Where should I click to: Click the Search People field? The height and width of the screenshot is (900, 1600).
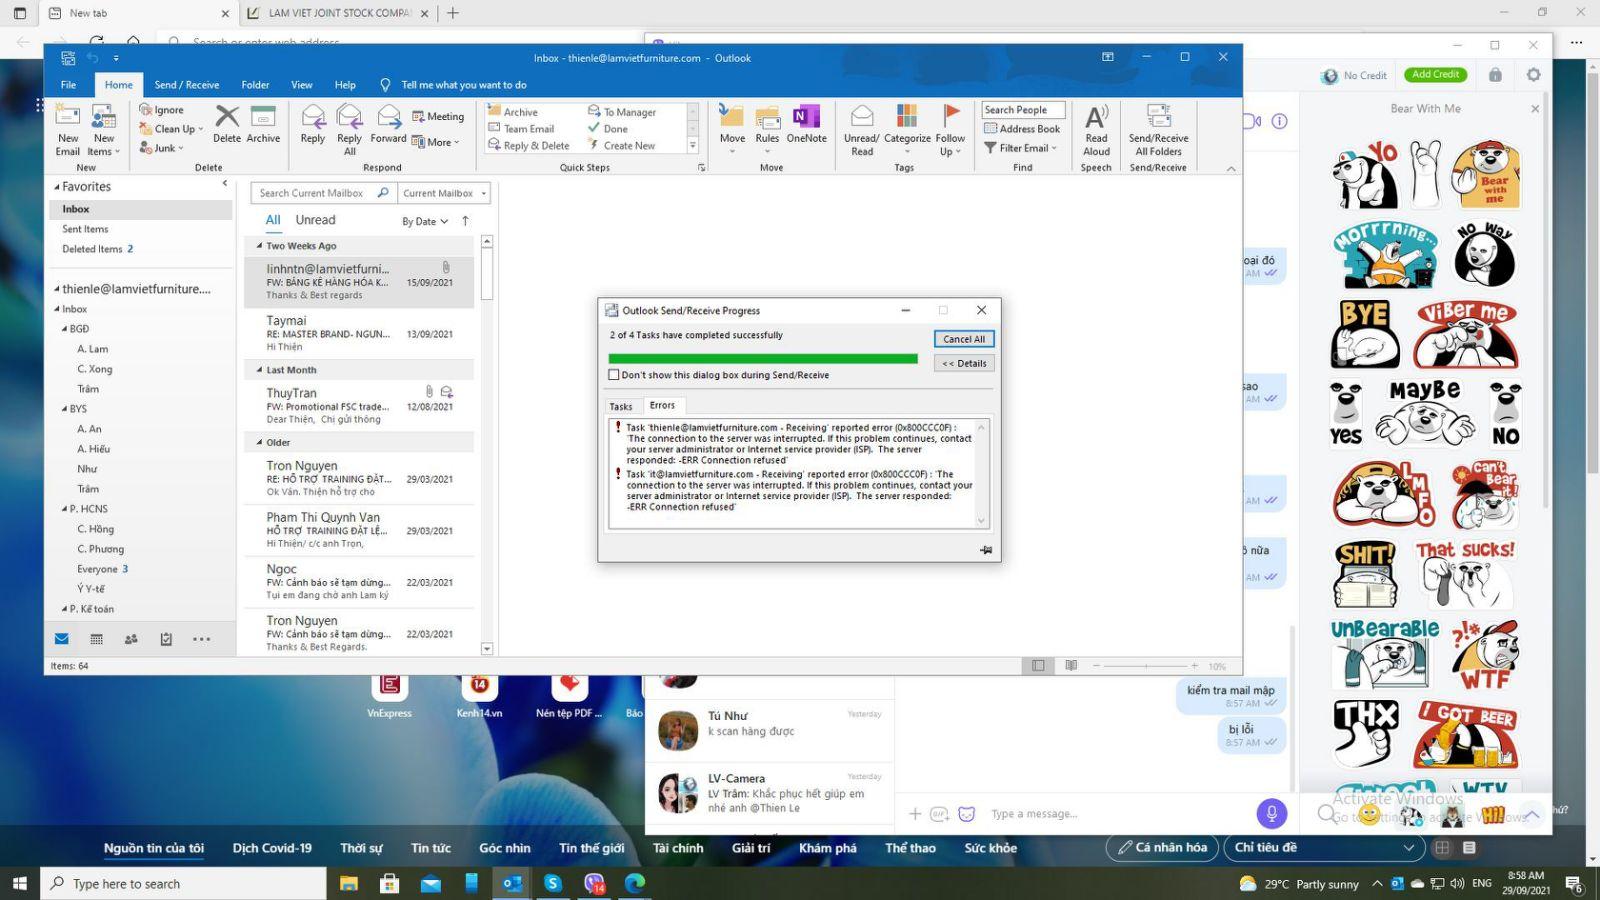pyautogui.click(x=1023, y=110)
